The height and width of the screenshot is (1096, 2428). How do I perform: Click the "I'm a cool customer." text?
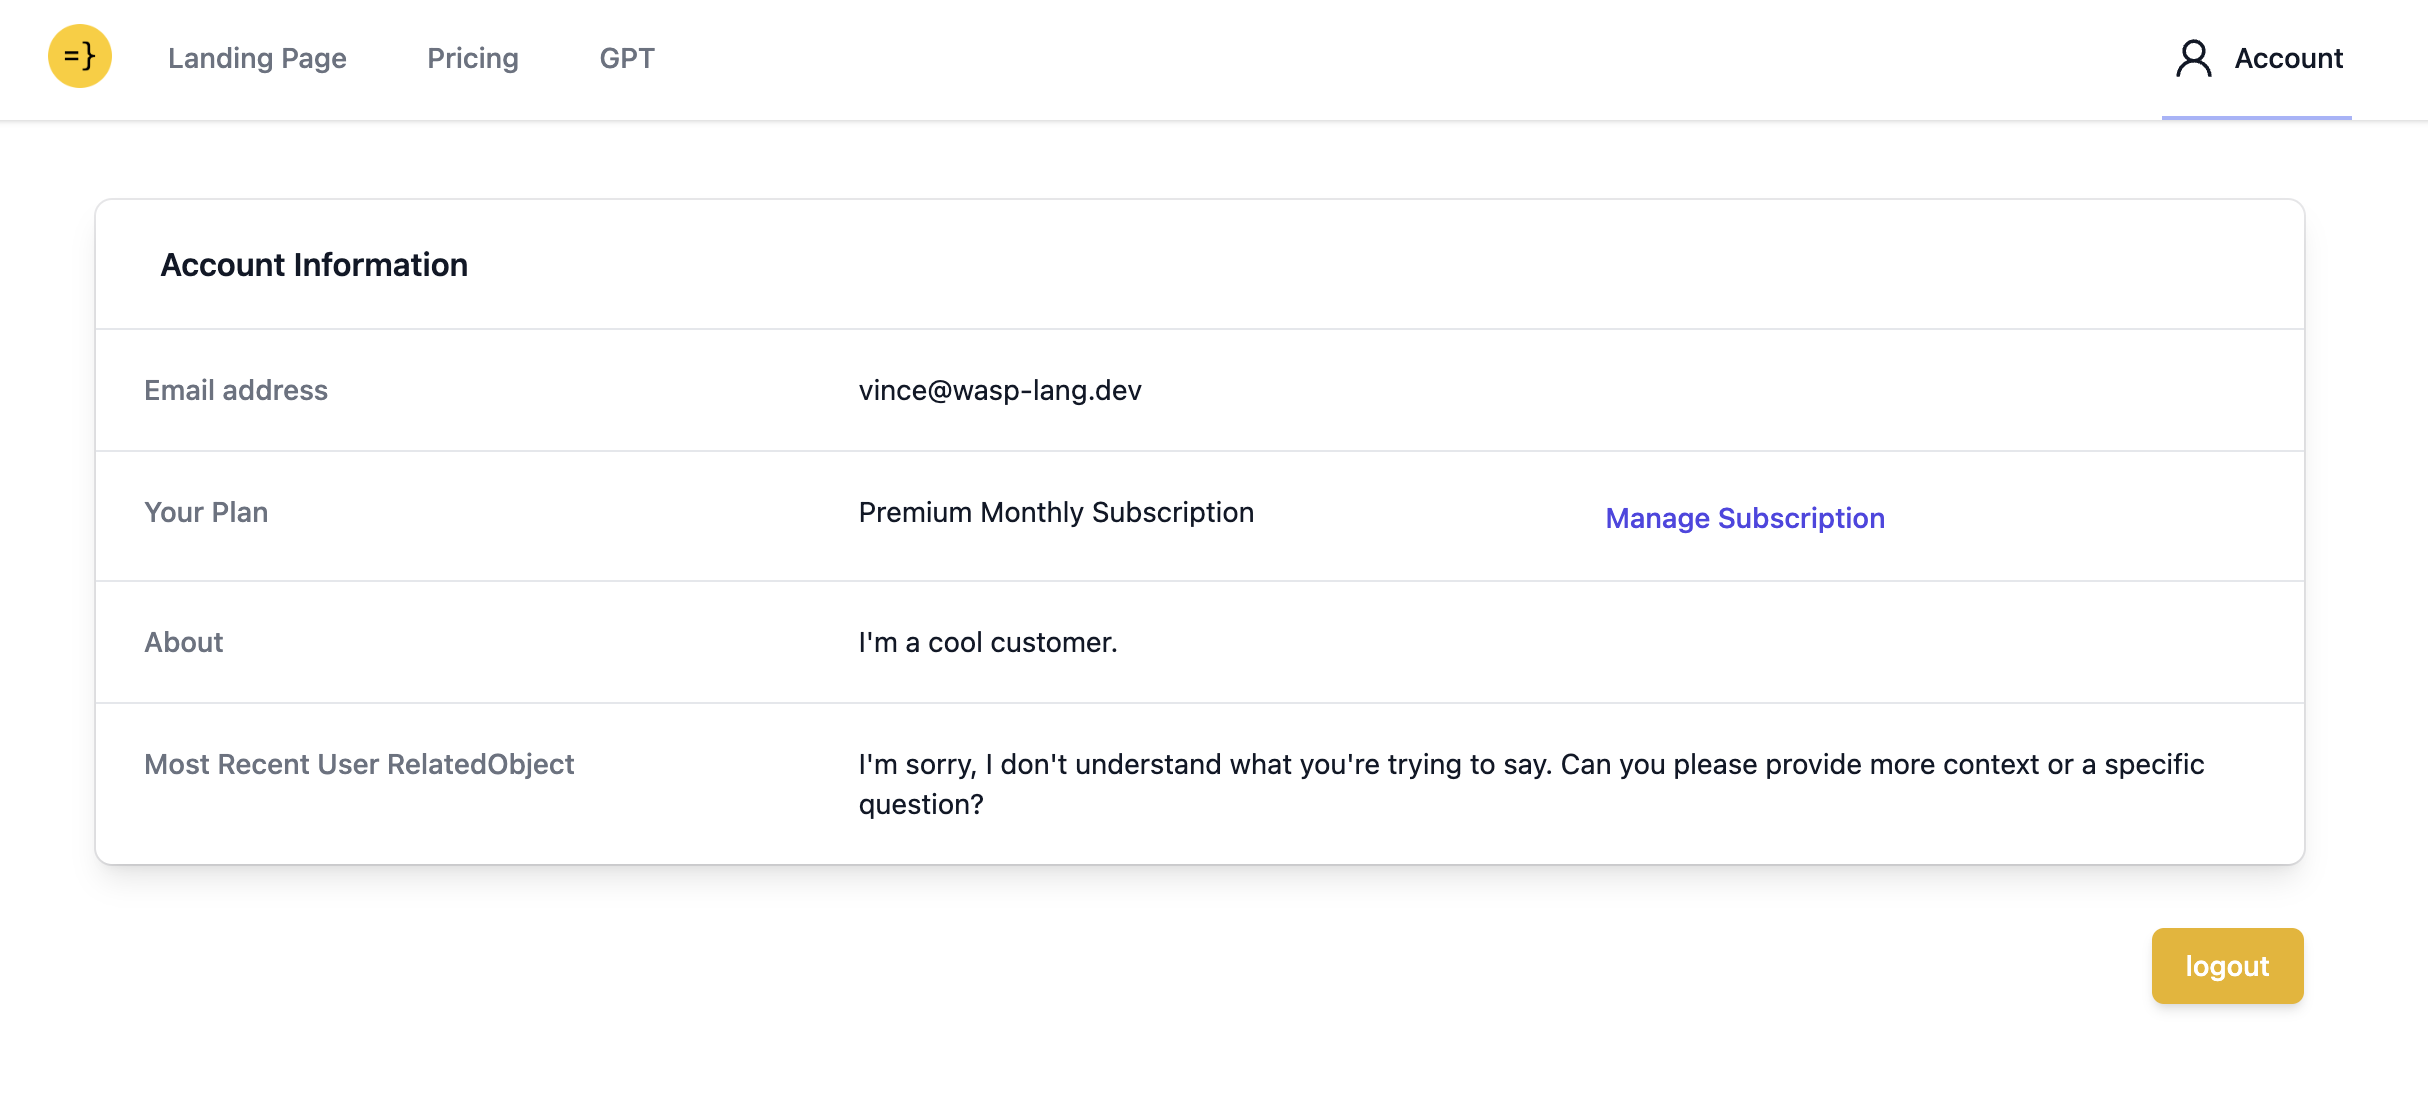pyautogui.click(x=988, y=642)
